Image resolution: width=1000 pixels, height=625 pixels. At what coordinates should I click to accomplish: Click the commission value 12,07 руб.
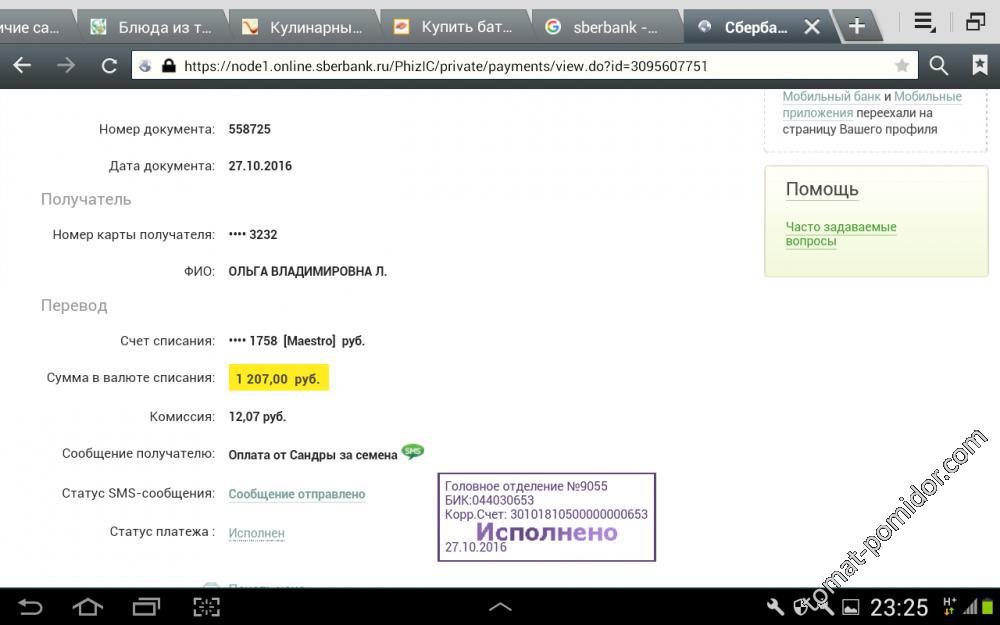257,416
